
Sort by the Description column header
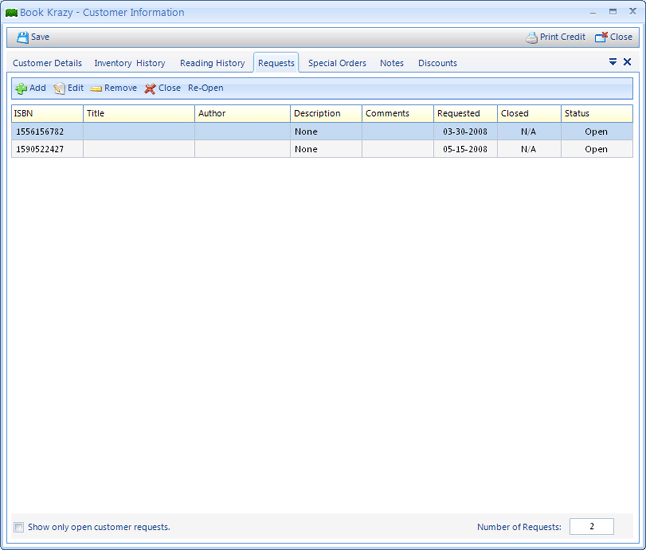point(326,113)
